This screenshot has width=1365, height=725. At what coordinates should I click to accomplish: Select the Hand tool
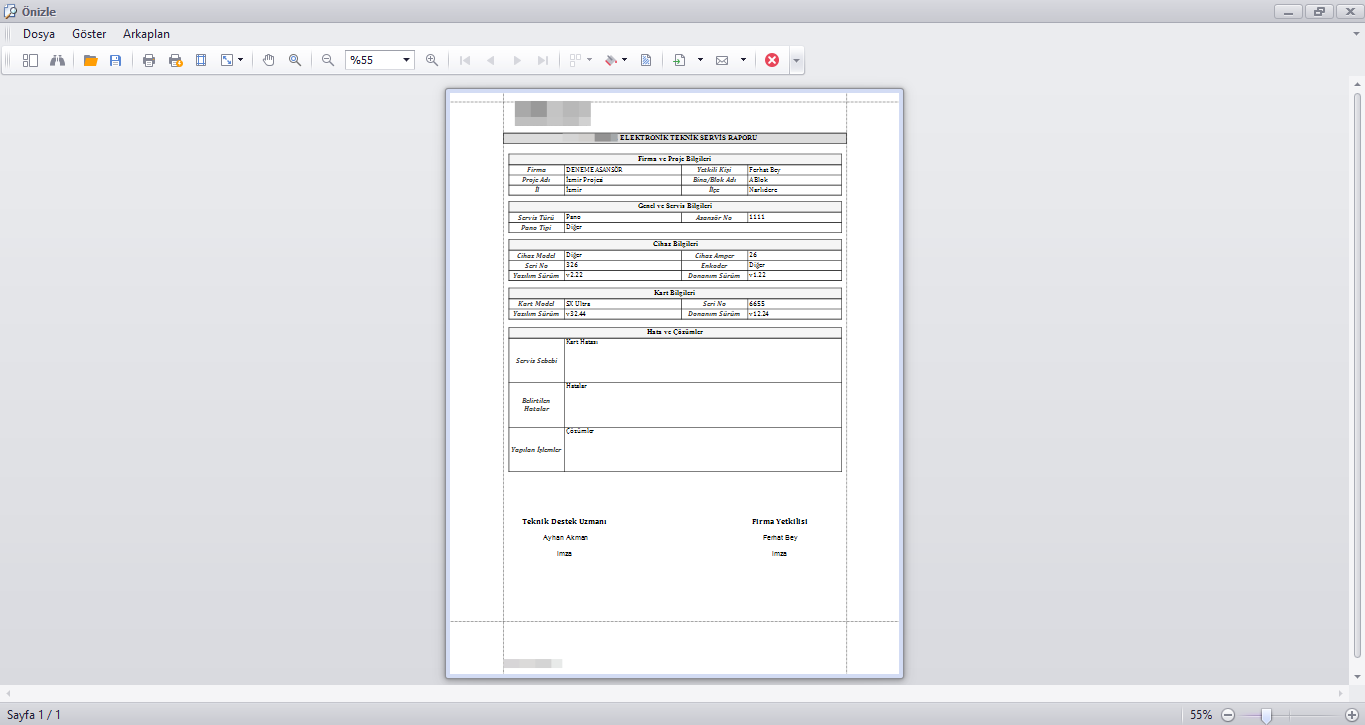(269, 60)
